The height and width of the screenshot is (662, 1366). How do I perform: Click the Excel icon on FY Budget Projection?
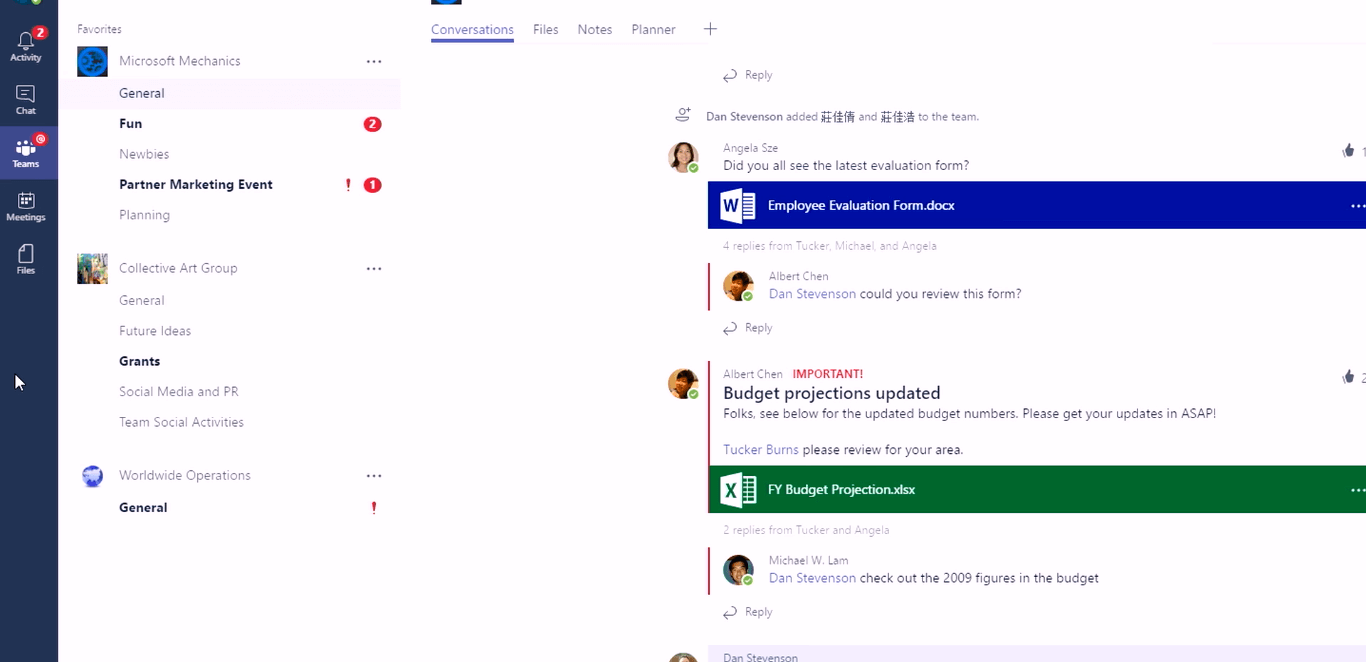click(x=738, y=489)
